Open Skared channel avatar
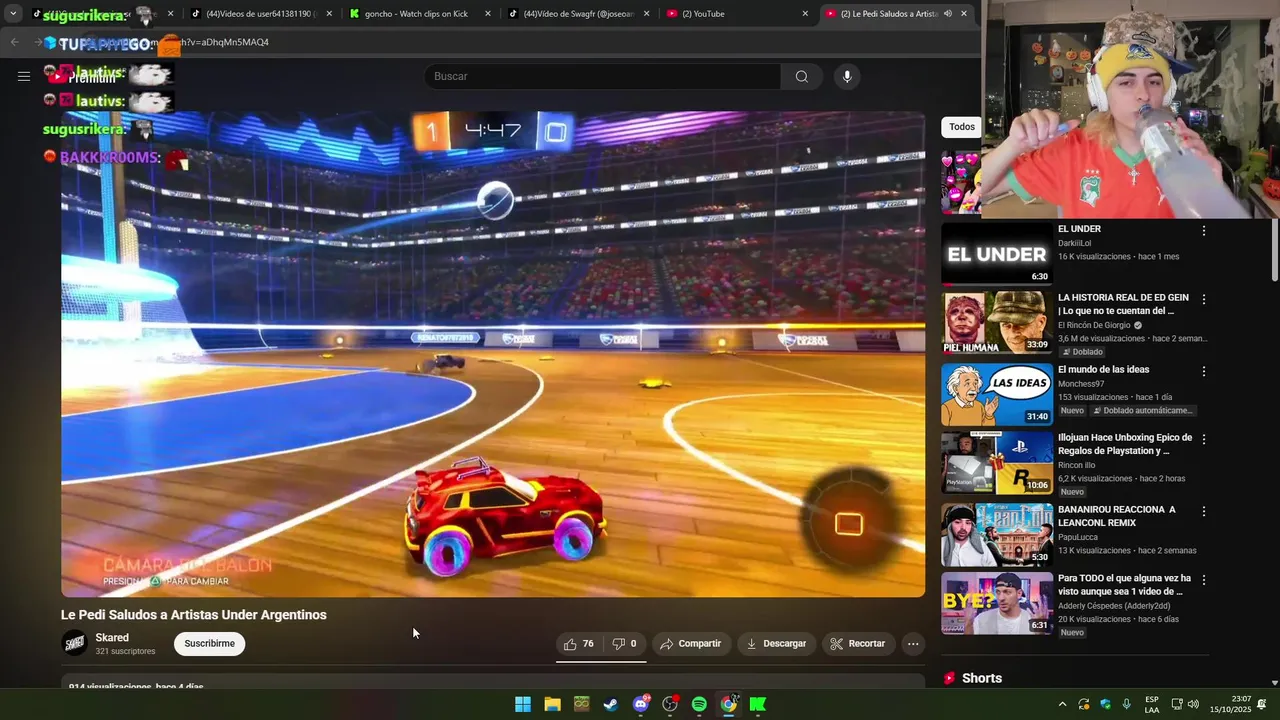Image resolution: width=1280 pixels, height=720 pixels. click(x=75, y=643)
